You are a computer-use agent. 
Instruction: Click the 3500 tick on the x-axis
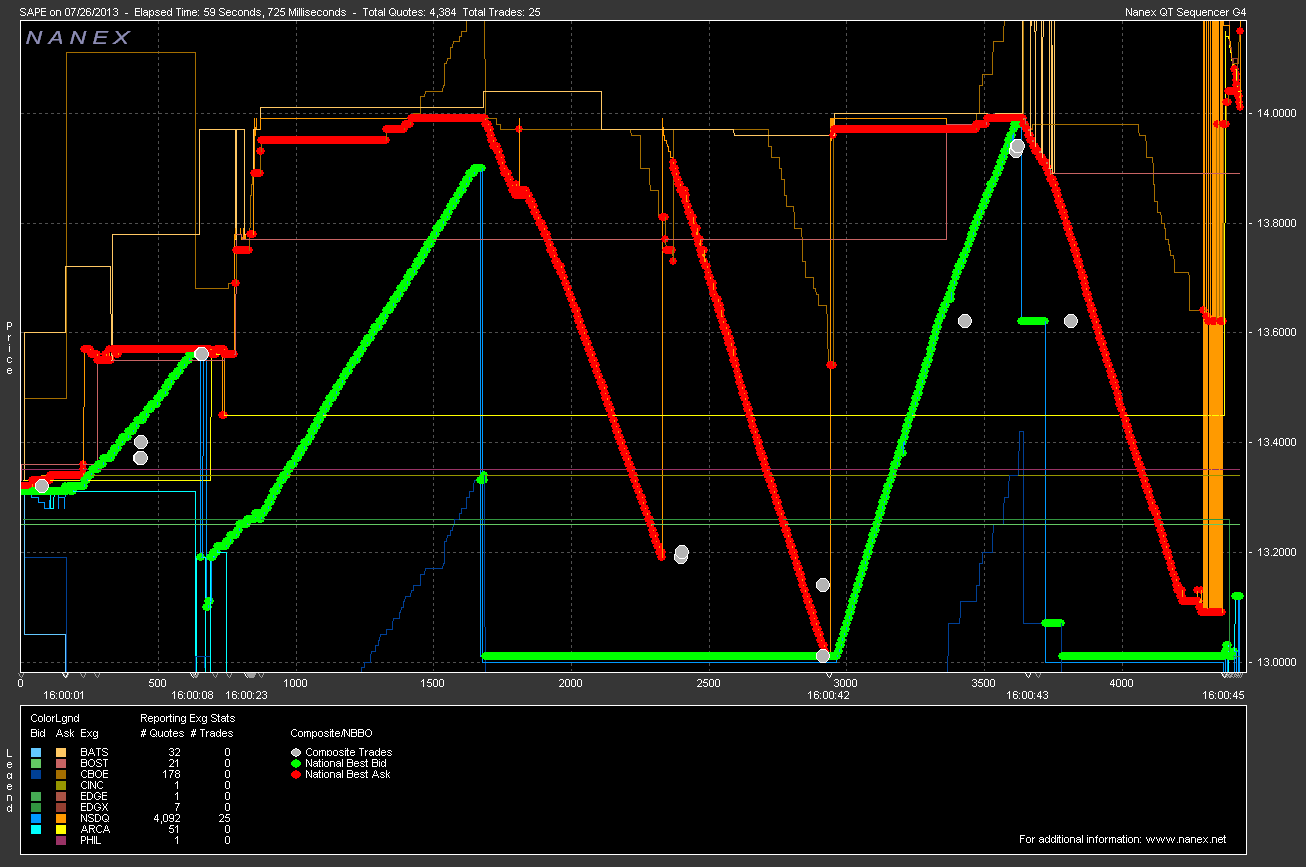983,683
